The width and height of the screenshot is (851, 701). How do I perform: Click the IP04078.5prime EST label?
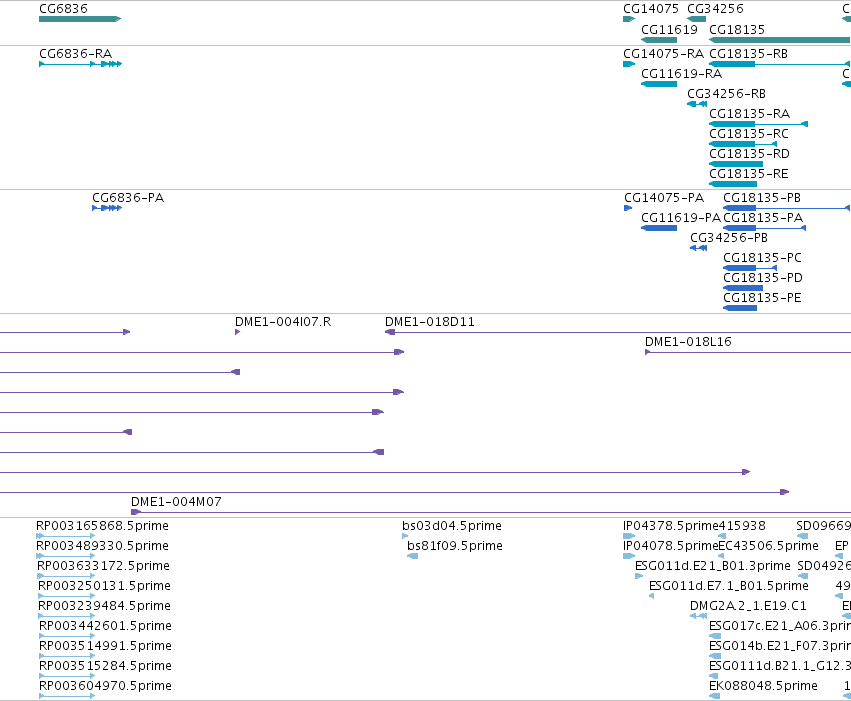(x=671, y=546)
